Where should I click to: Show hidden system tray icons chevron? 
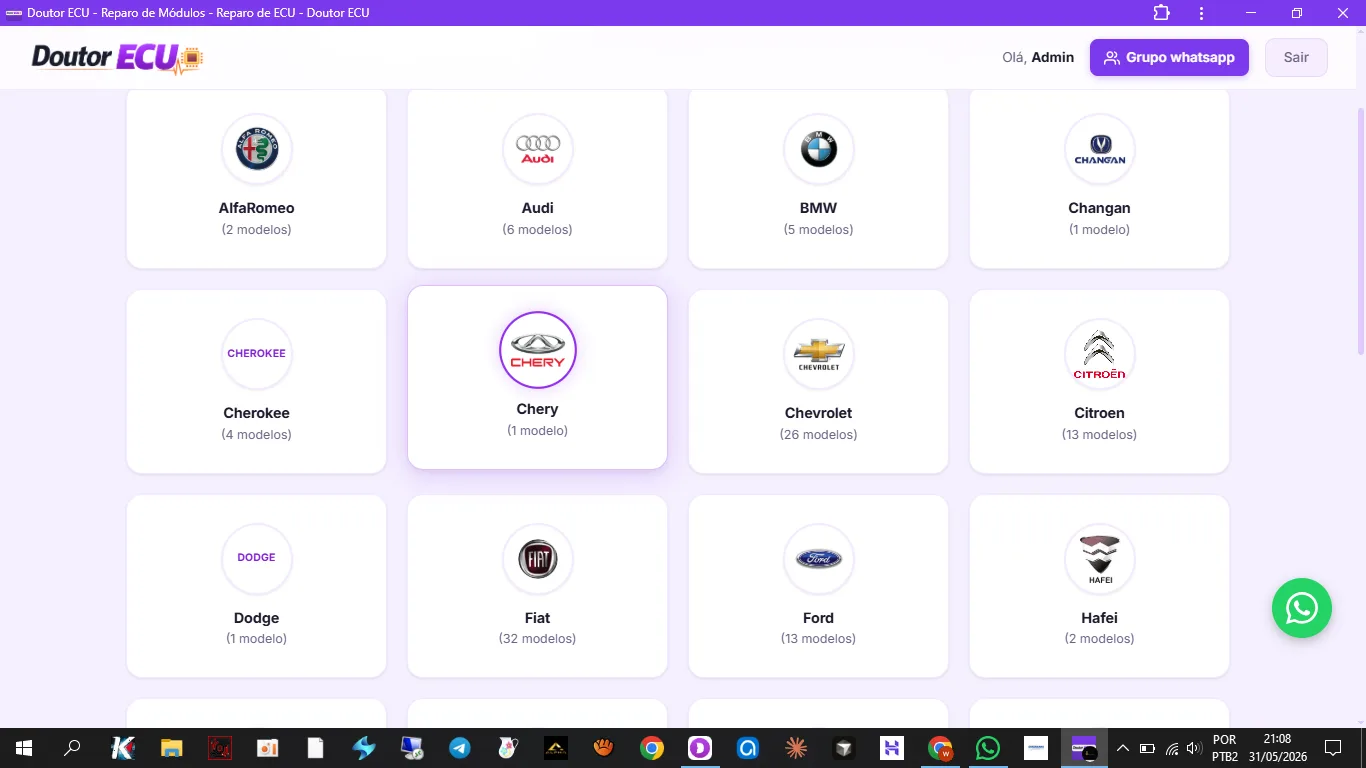tap(1123, 748)
